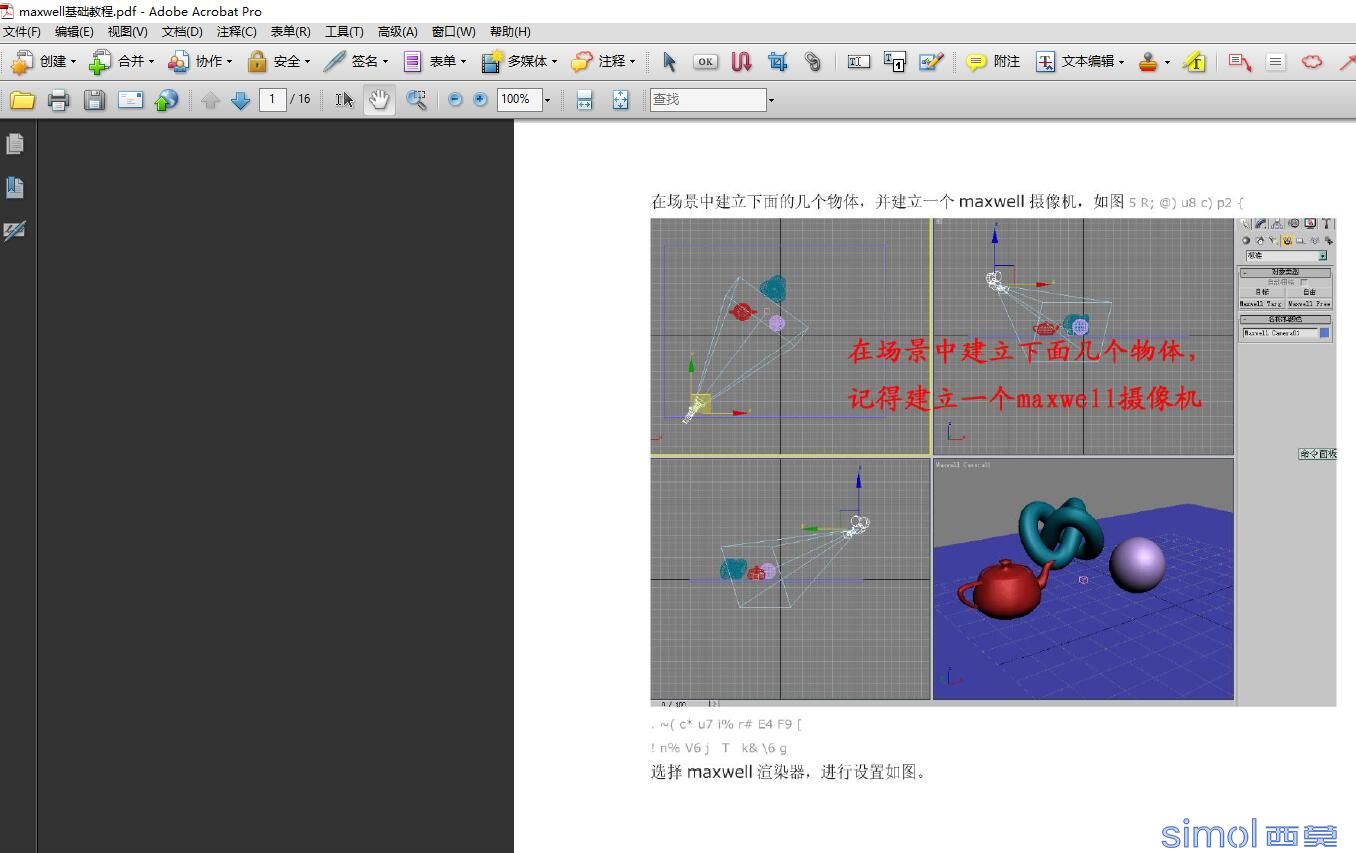Open the 窗口(W) menu
This screenshot has width=1356, height=853.
point(453,32)
